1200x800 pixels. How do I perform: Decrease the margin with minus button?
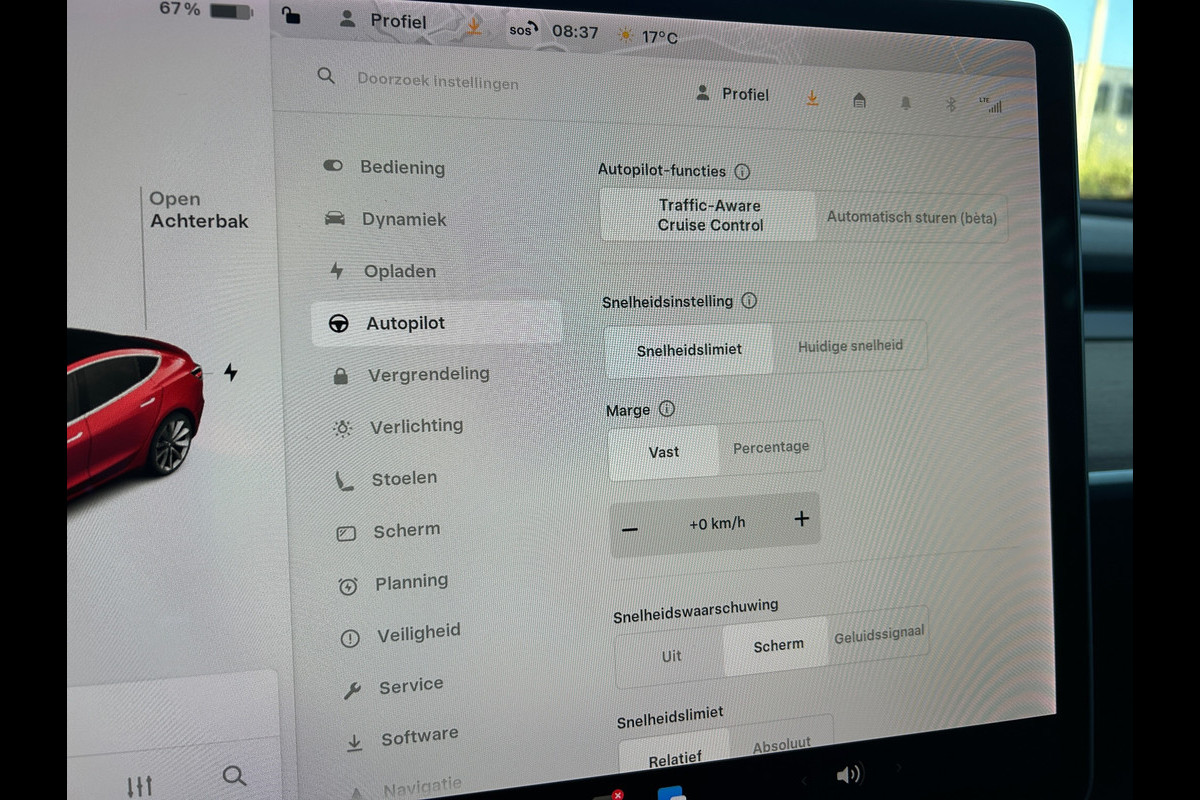[x=630, y=529]
